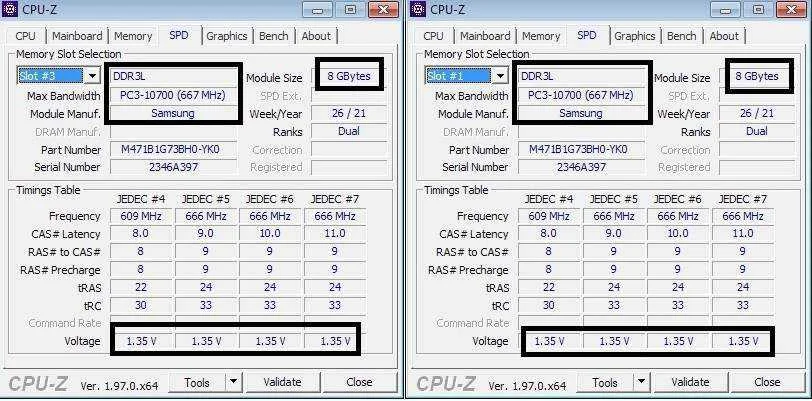Switch to Bench tab in left window
The width and height of the screenshot is (812, 401).
point(274,36)
